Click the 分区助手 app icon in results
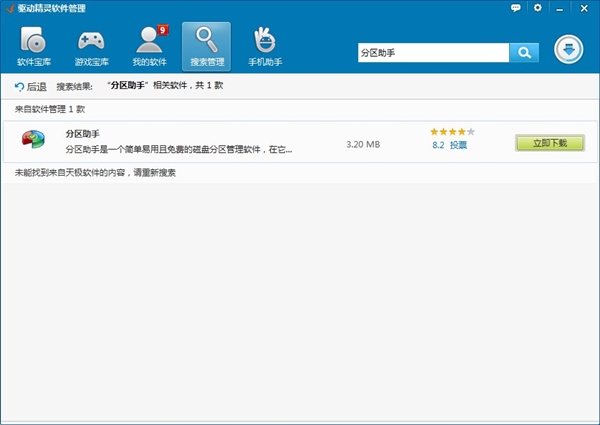Screen dimensions: 600x425 (x=33, y=139)
